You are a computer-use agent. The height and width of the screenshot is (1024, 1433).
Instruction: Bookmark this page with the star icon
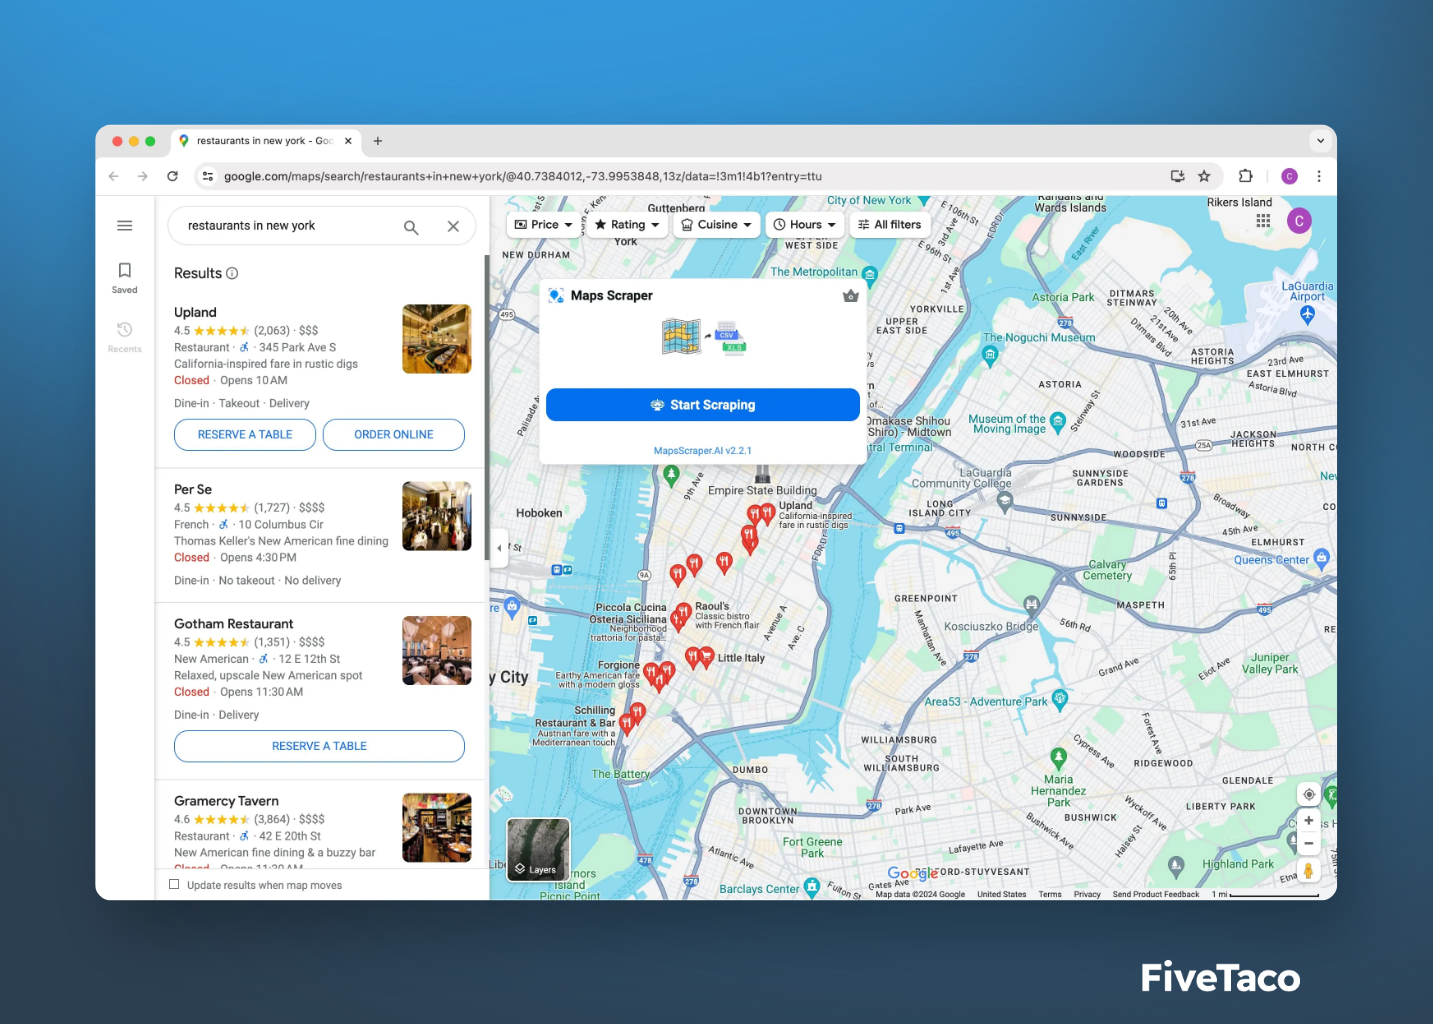[1204, 176]
